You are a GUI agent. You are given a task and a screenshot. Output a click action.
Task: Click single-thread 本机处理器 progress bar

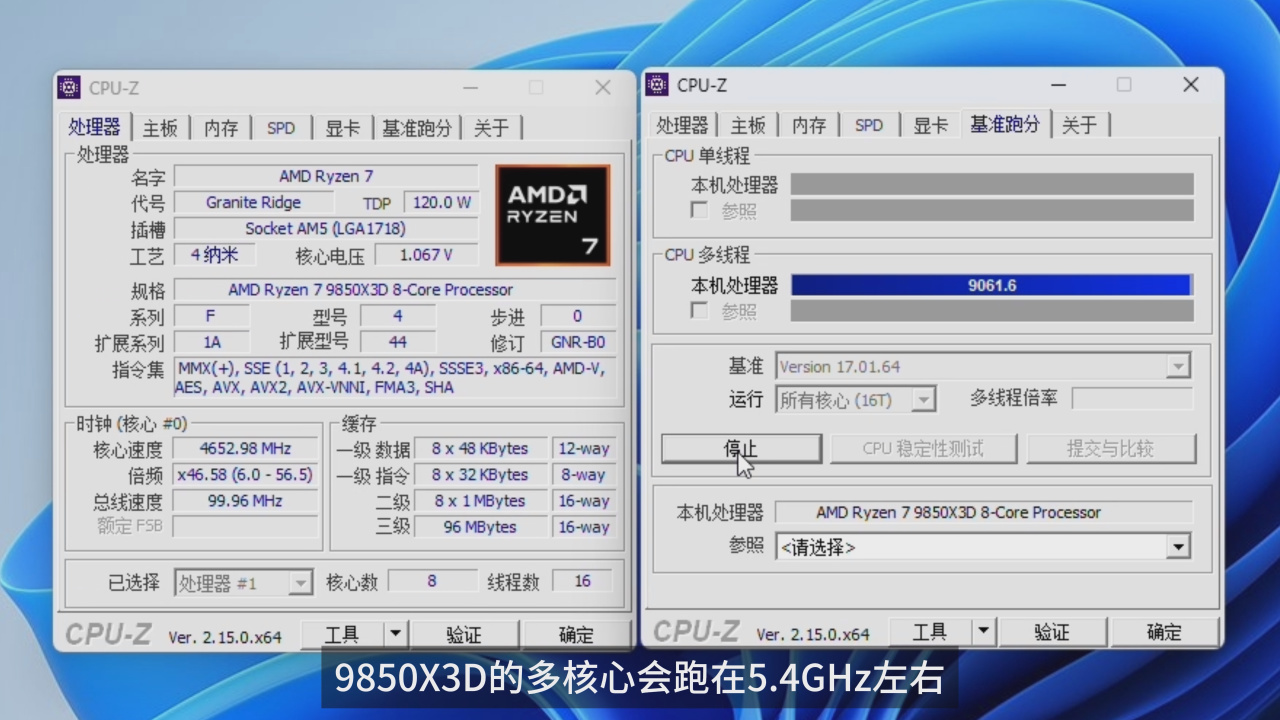coord(992,184)
